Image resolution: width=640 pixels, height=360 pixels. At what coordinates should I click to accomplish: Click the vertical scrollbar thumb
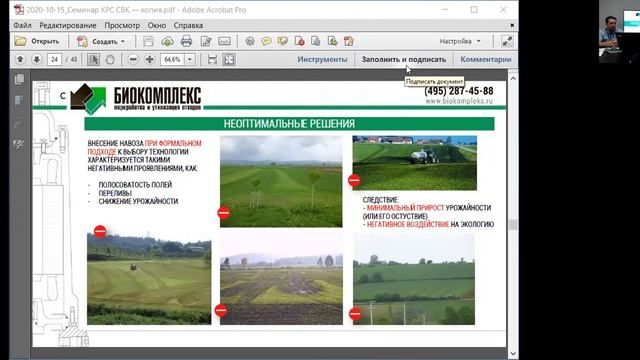tap(513, 225)
